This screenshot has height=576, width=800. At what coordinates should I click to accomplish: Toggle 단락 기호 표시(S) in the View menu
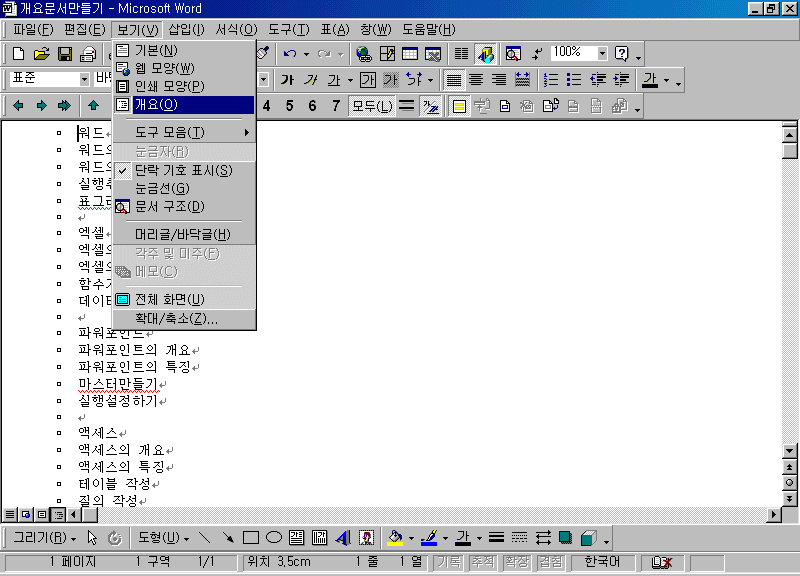pos(184,170)
